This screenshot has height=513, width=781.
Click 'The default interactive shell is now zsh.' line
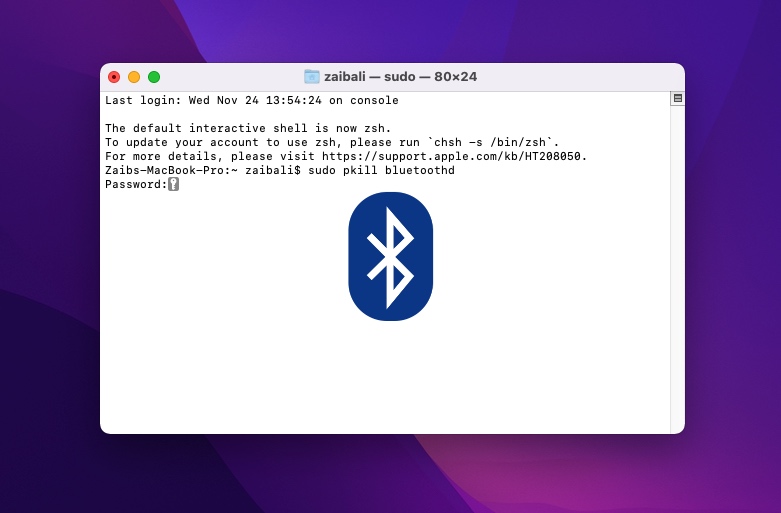248,128
